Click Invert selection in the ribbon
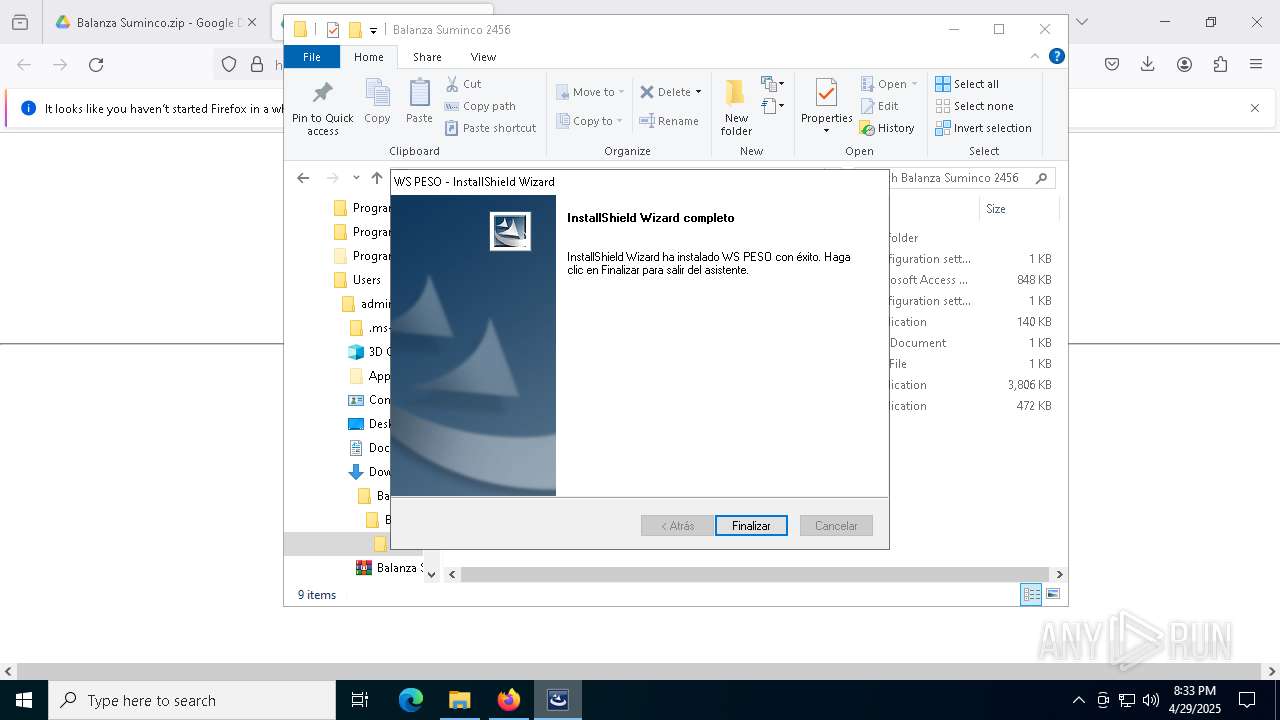 (984, 128)
